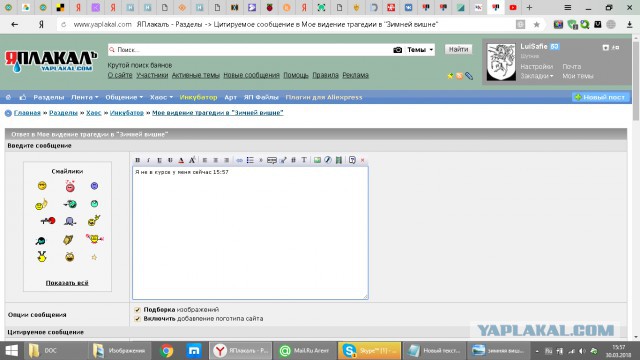Click inside the message text area
Viewport: 640px width, 360px height.
250,233
